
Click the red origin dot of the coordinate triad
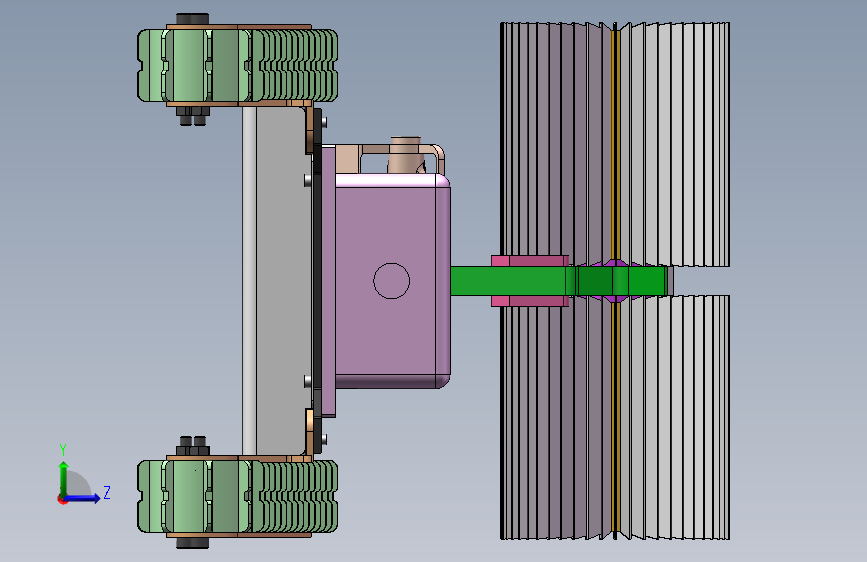pyautogui.click(x=61, y=499)
